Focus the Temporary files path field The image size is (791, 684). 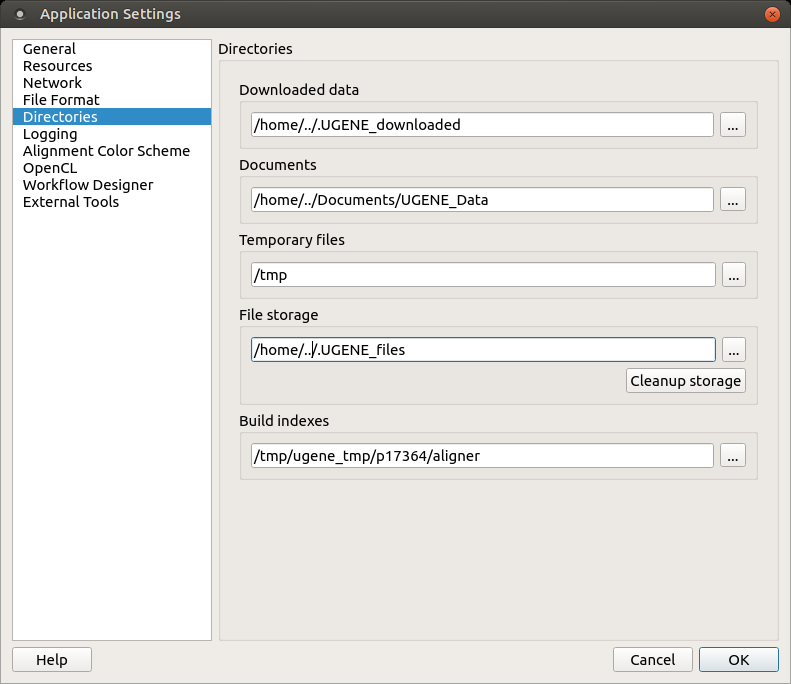483,275
